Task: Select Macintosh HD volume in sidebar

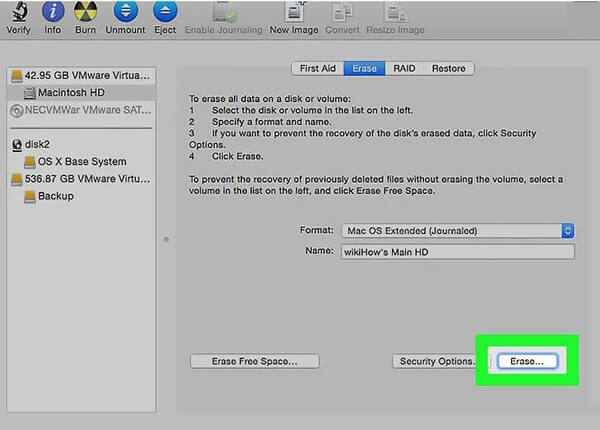Action: (72, 92)
